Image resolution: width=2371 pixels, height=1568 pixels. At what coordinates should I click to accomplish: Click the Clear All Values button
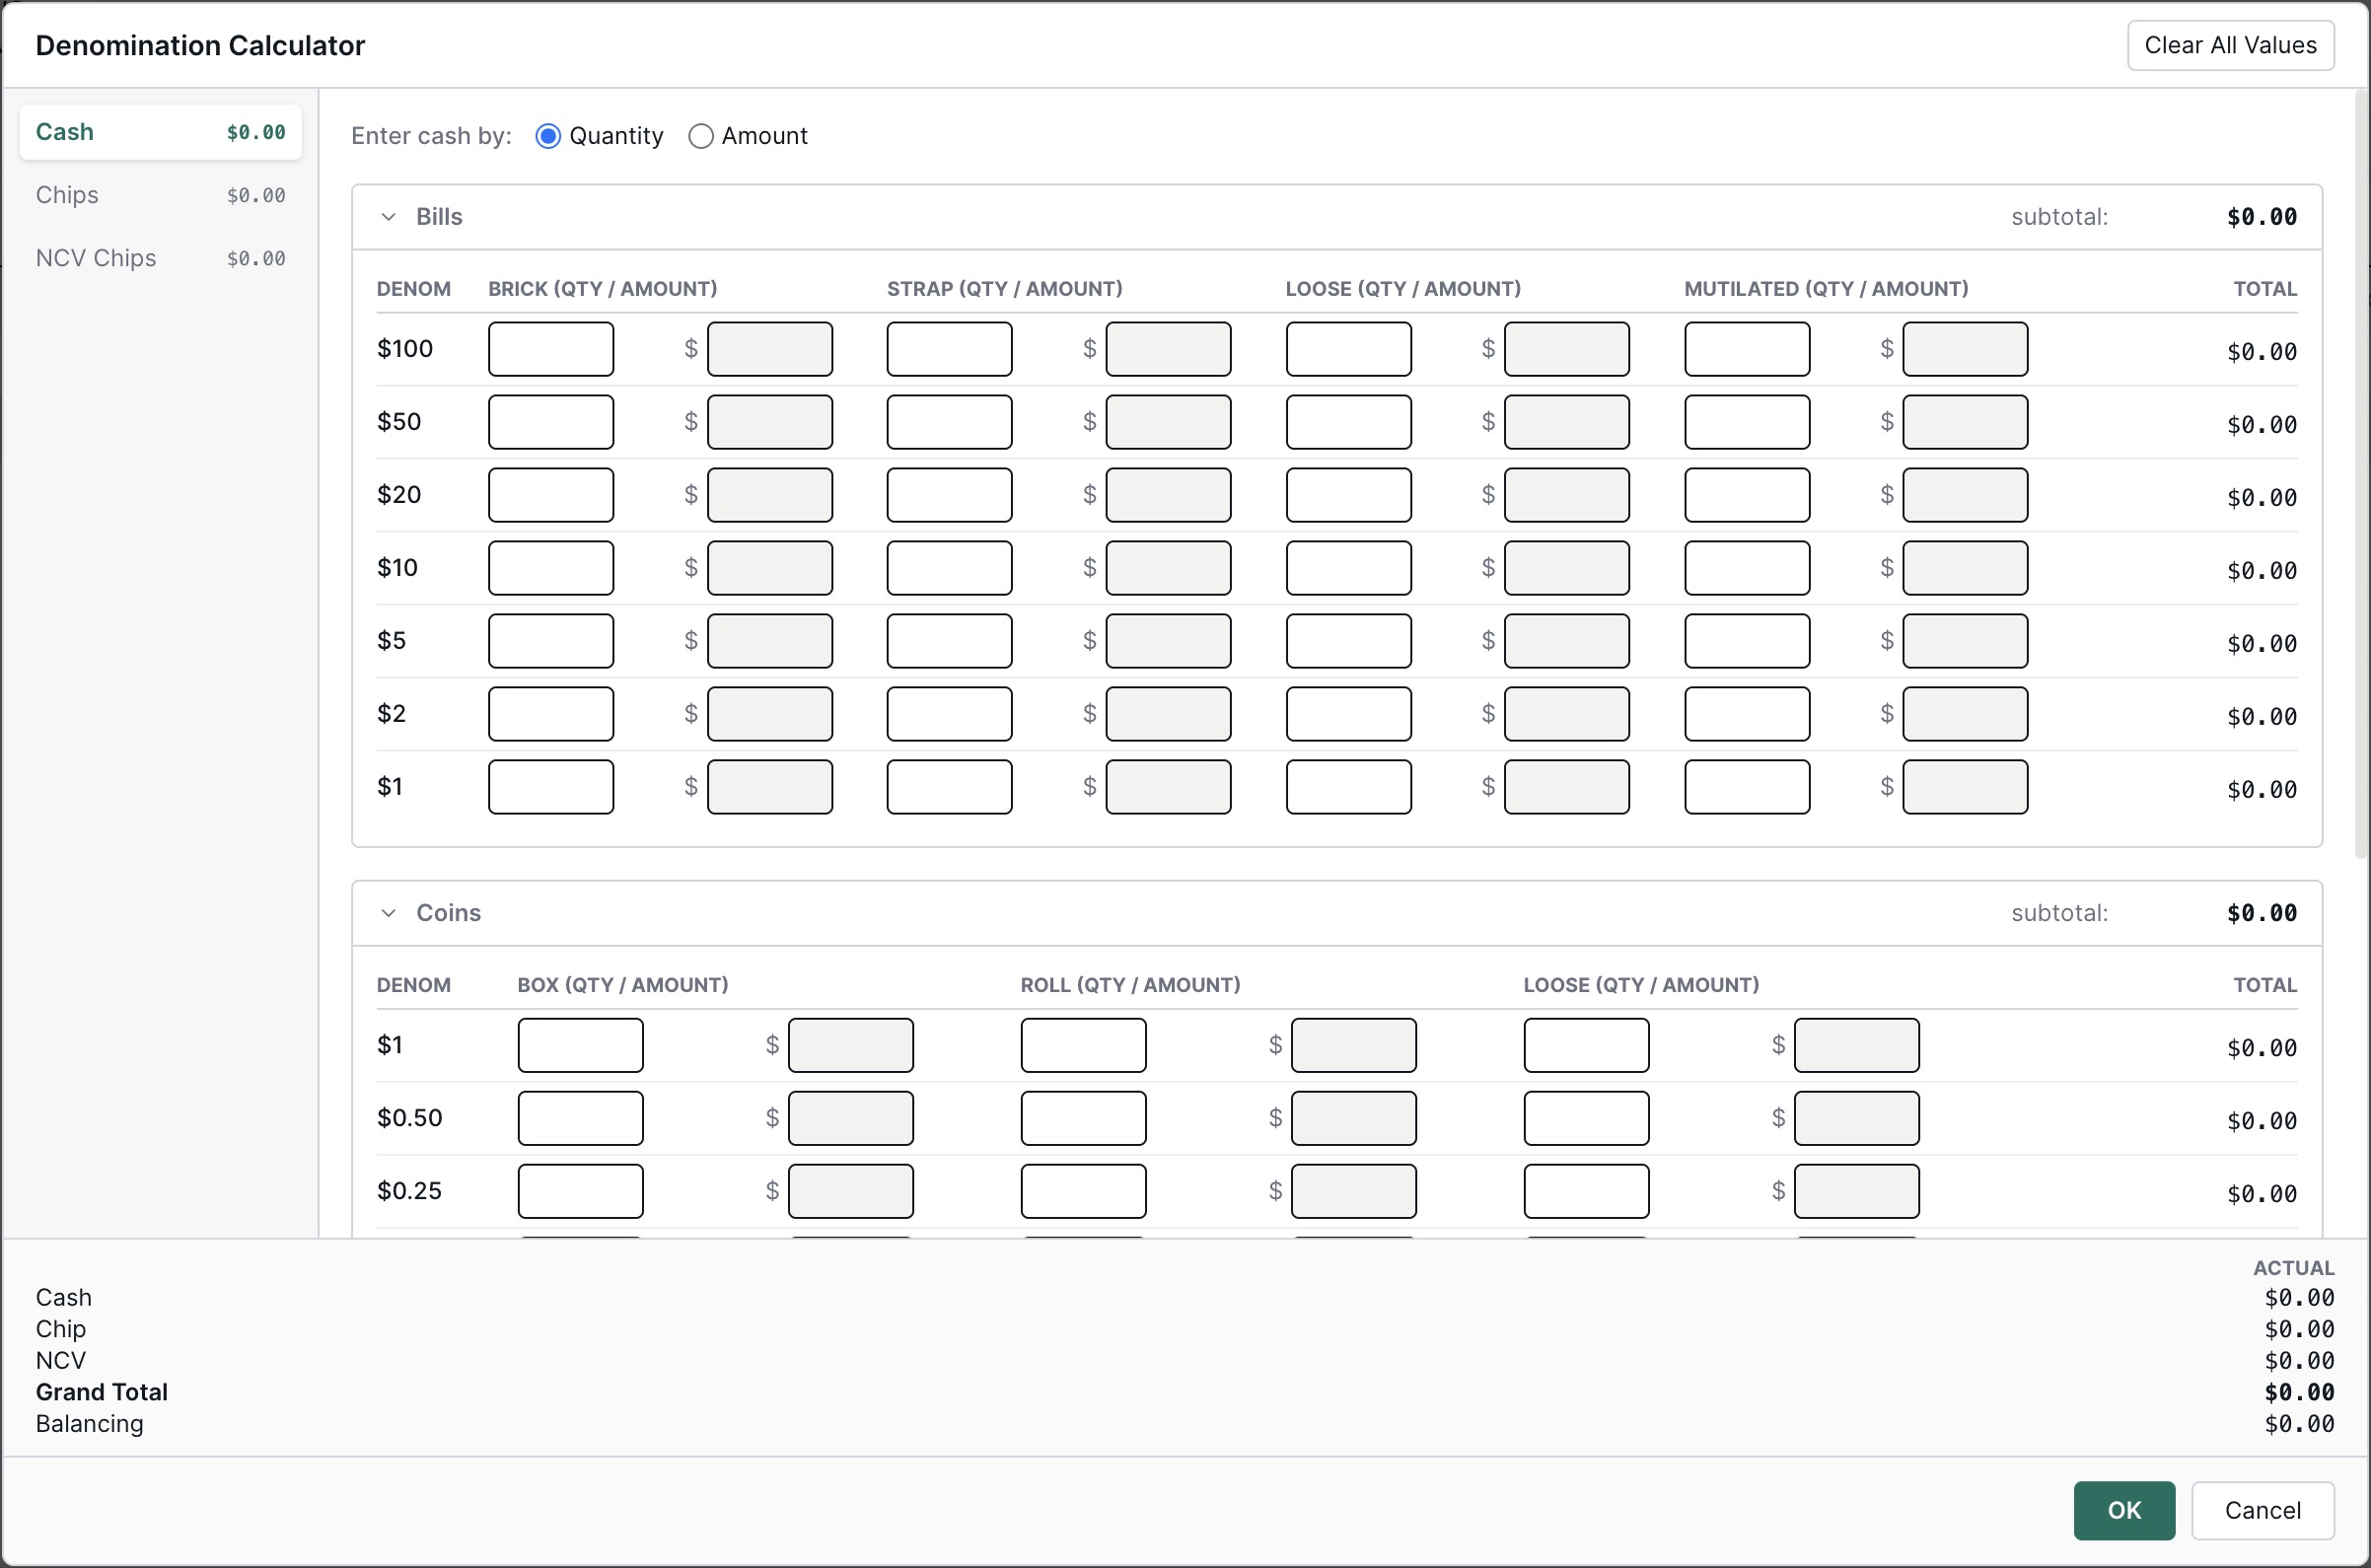click(x=2231, y=45)
